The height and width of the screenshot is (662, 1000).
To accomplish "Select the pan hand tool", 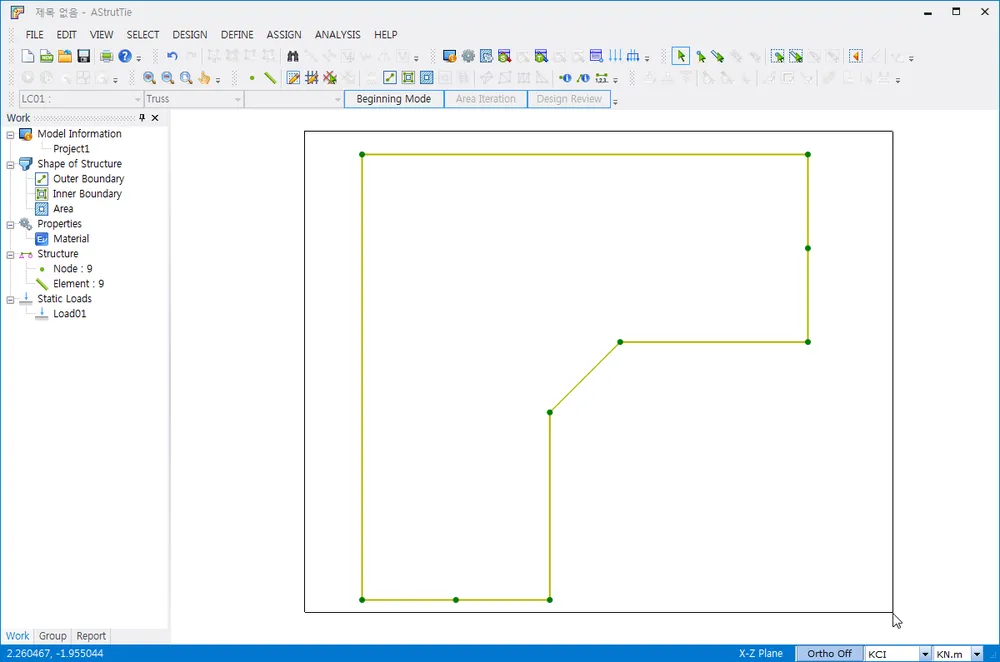I will coord(204,78).
